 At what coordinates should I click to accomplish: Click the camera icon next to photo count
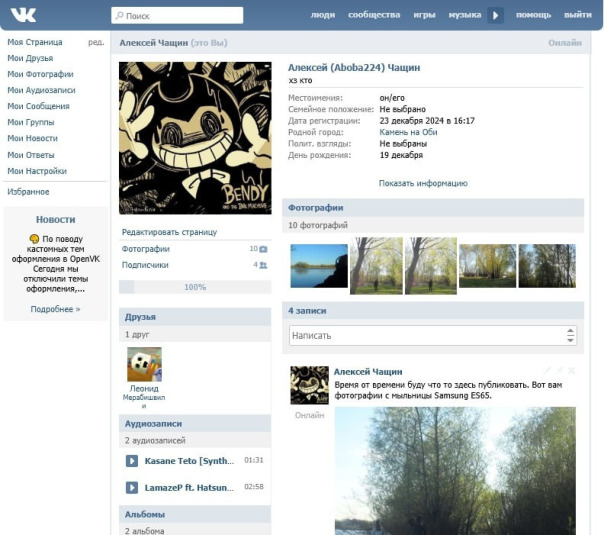263,249
